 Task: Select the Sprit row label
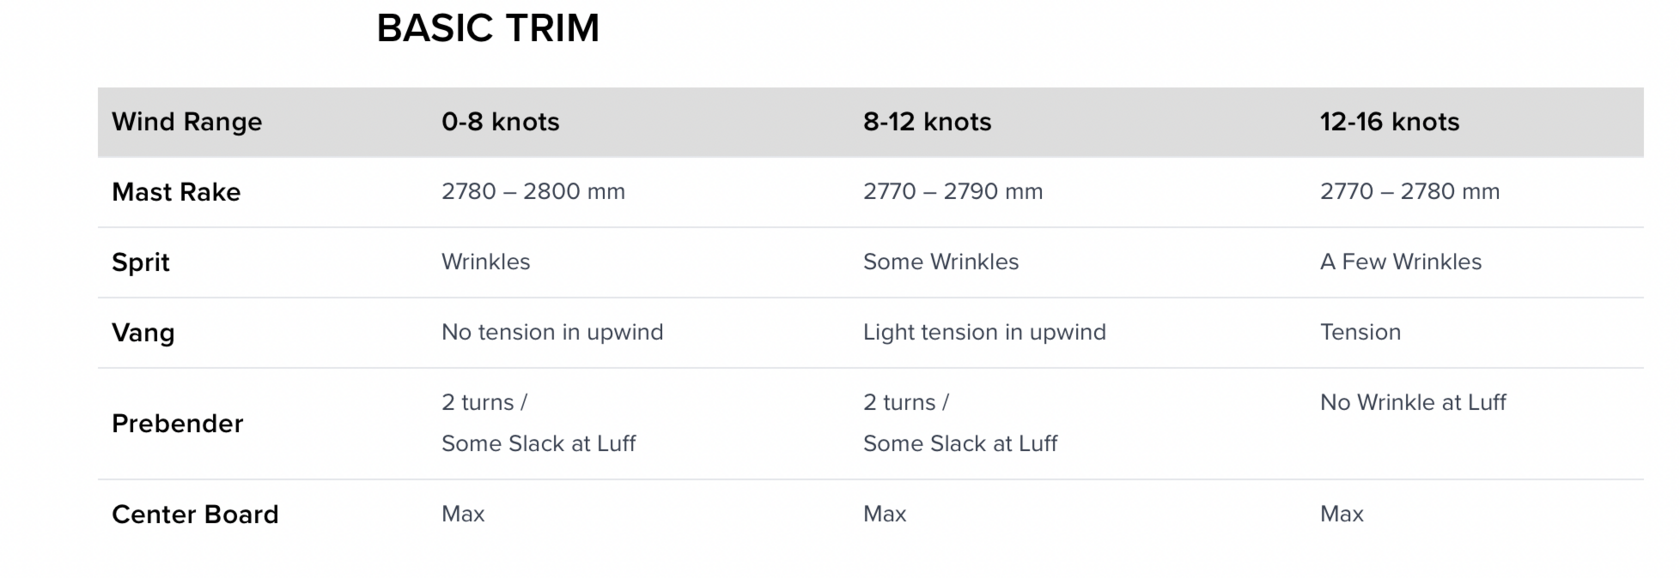(141, 262)
